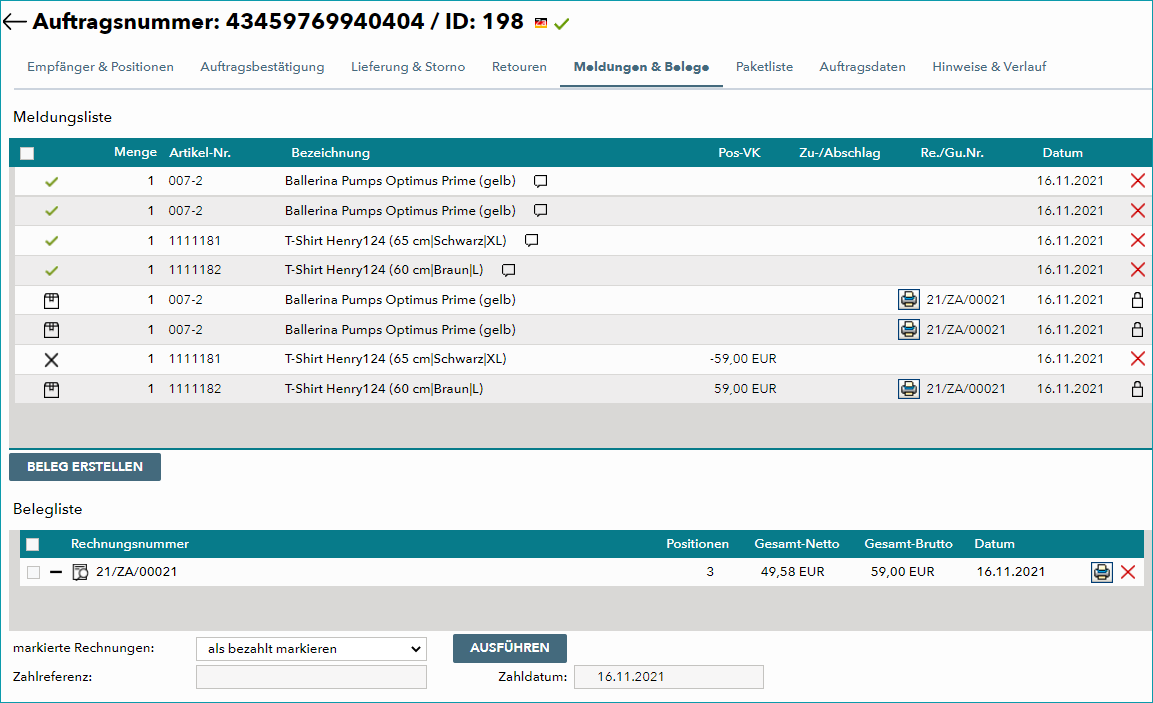Click the green checkmark status of article 1111181
1153x703 pixels.
pos(51,240)
